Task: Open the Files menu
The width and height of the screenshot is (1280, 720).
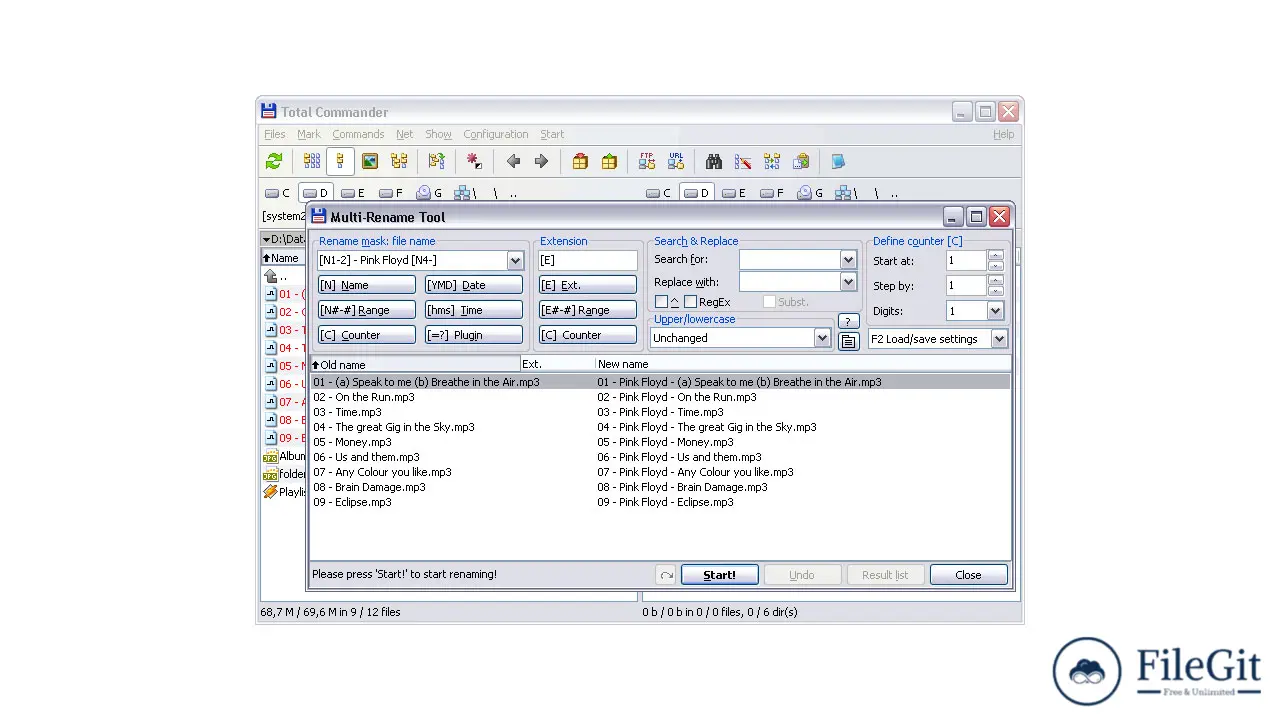Action: coord(274,134)
